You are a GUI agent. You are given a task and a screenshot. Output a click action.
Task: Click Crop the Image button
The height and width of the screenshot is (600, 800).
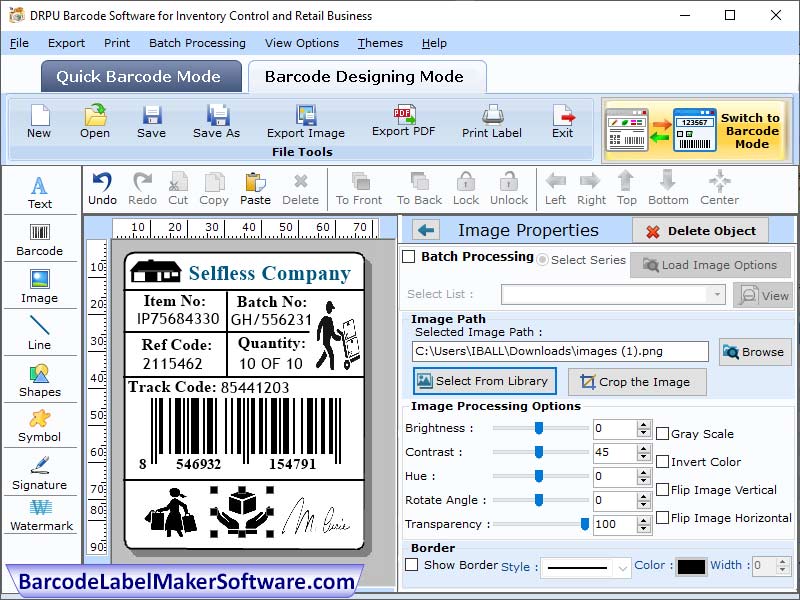pyautogui.click(x=637, y=382)
